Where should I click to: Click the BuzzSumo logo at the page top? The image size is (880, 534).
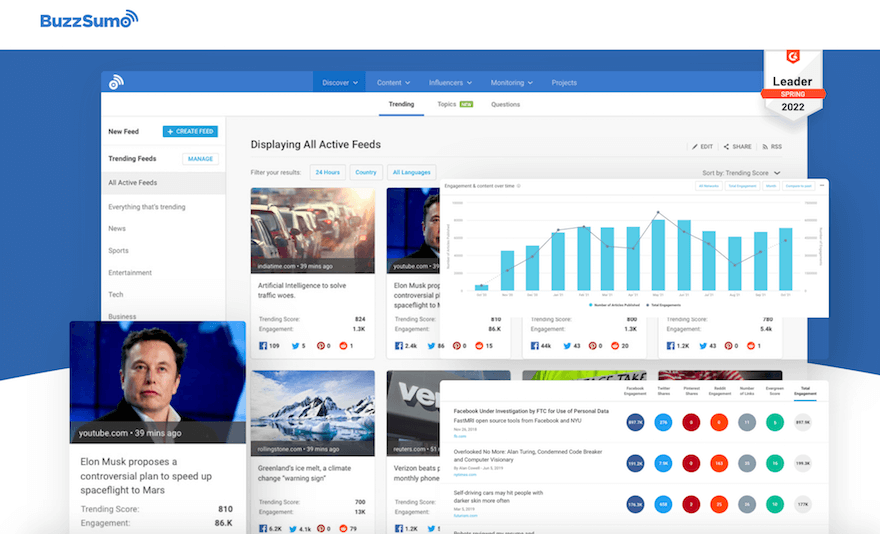click(89, 20)
